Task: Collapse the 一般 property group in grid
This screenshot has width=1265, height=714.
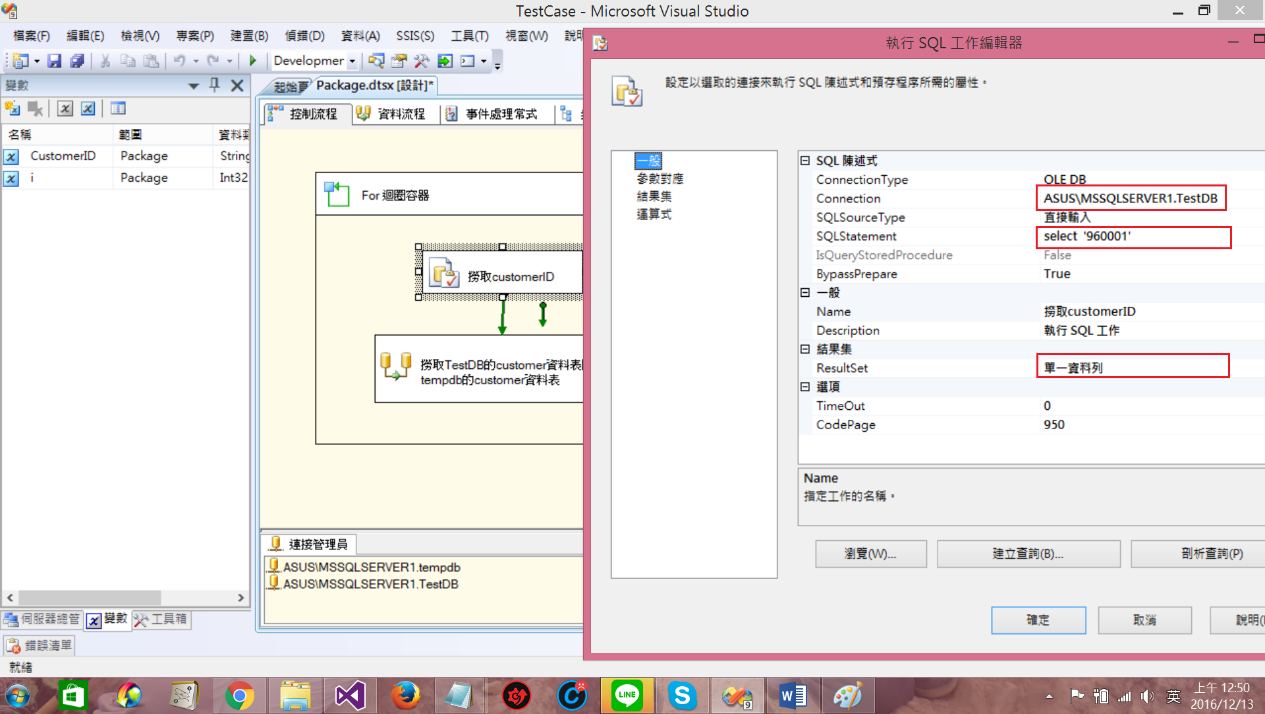Action: point(806,293)
